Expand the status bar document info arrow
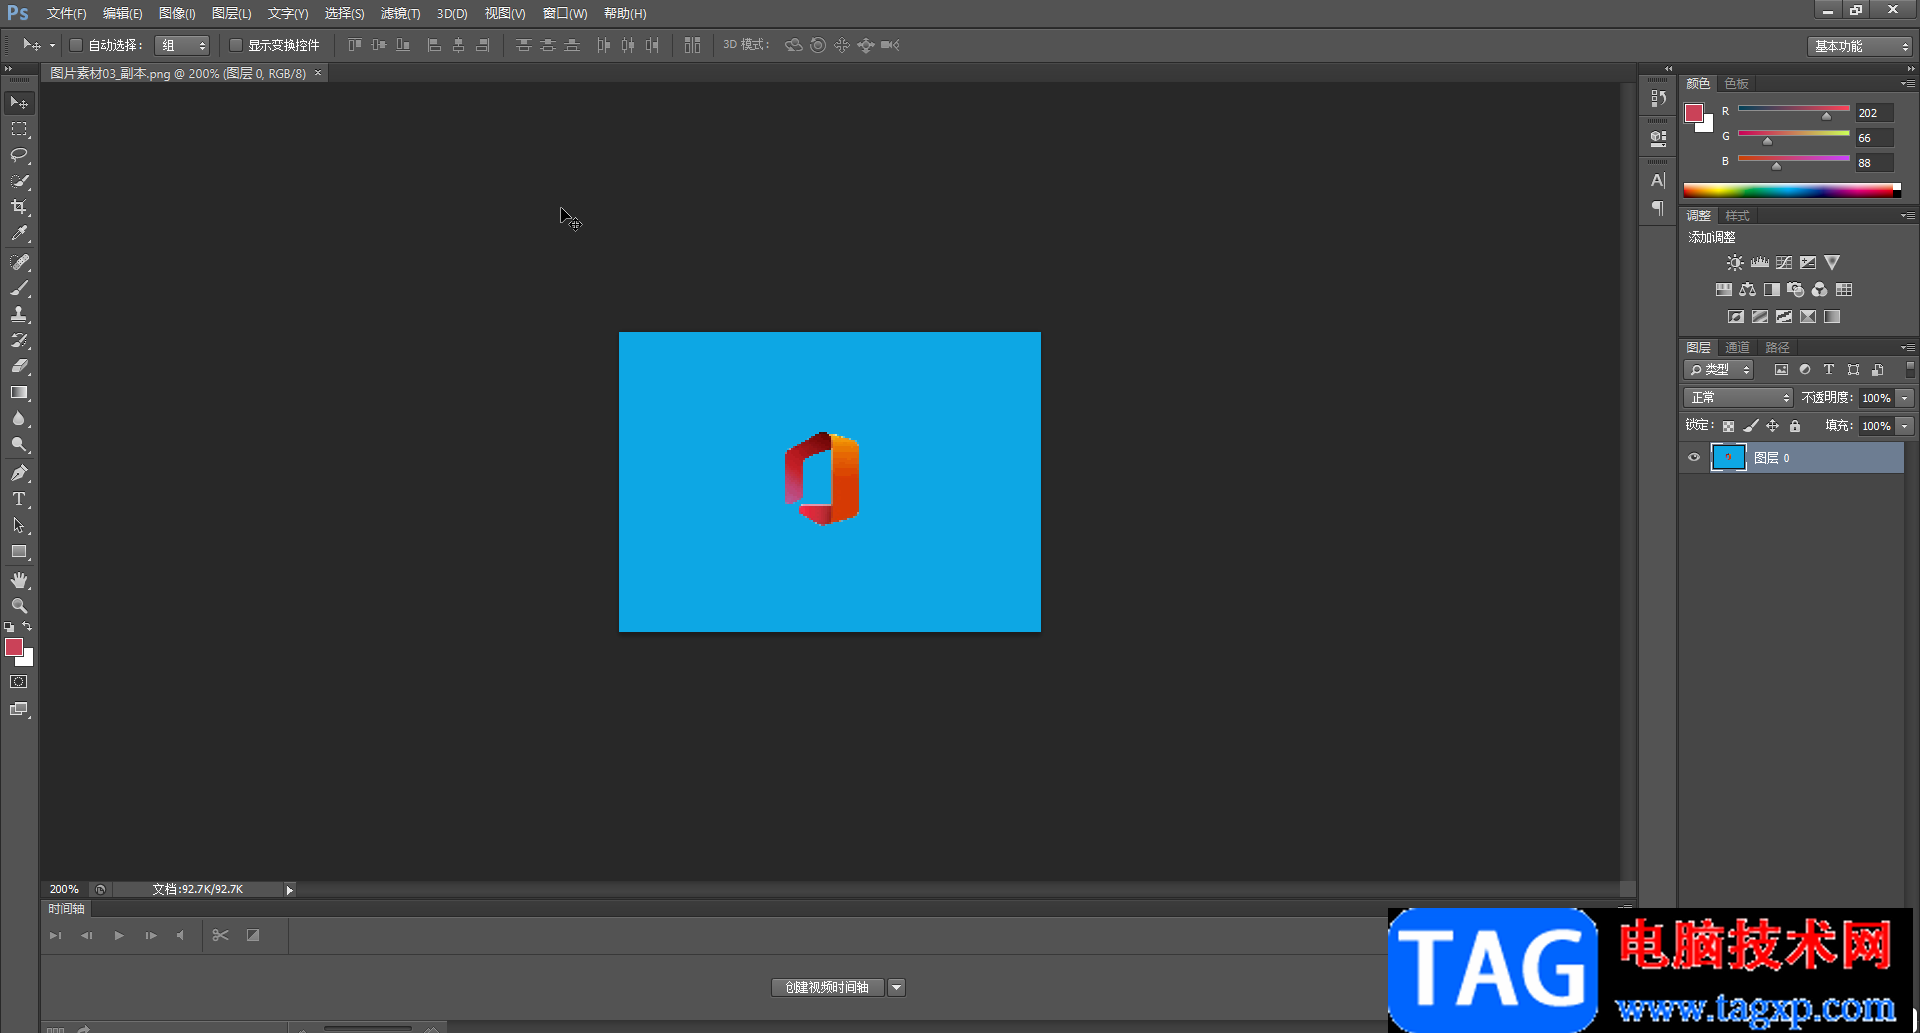1920x1033 pixels. (x=290, y=890)
